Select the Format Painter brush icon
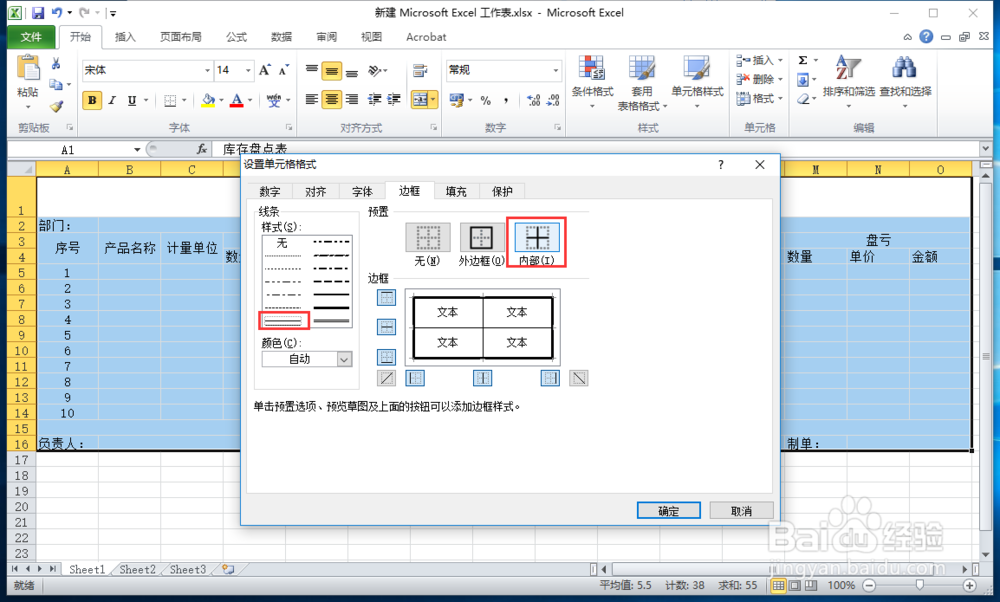The width and height of the screenshot is (1000, 602). [x=56, y=106]
